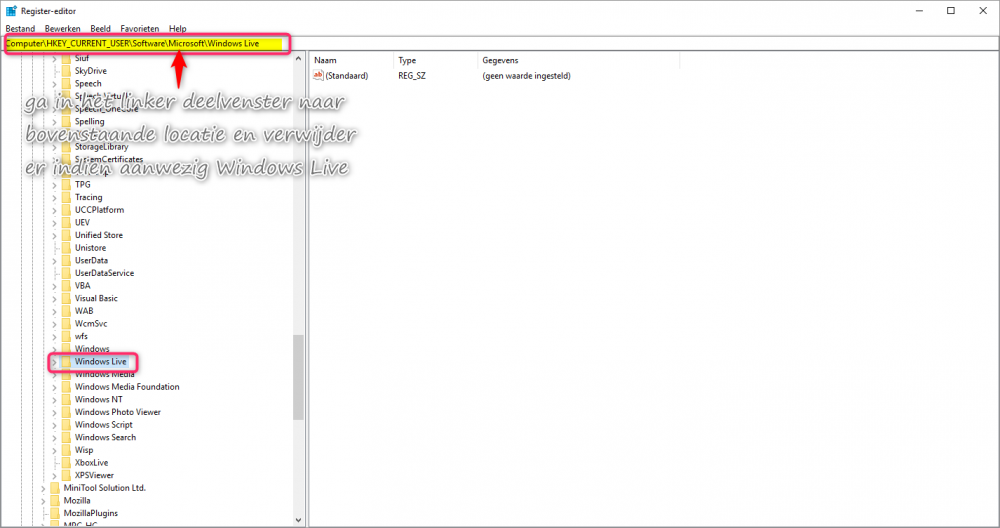Image resolution: width=1000 pixels, height=528 pixels.
Task: Click the tree pane scroll down arrow
Action: click(298, 520)
